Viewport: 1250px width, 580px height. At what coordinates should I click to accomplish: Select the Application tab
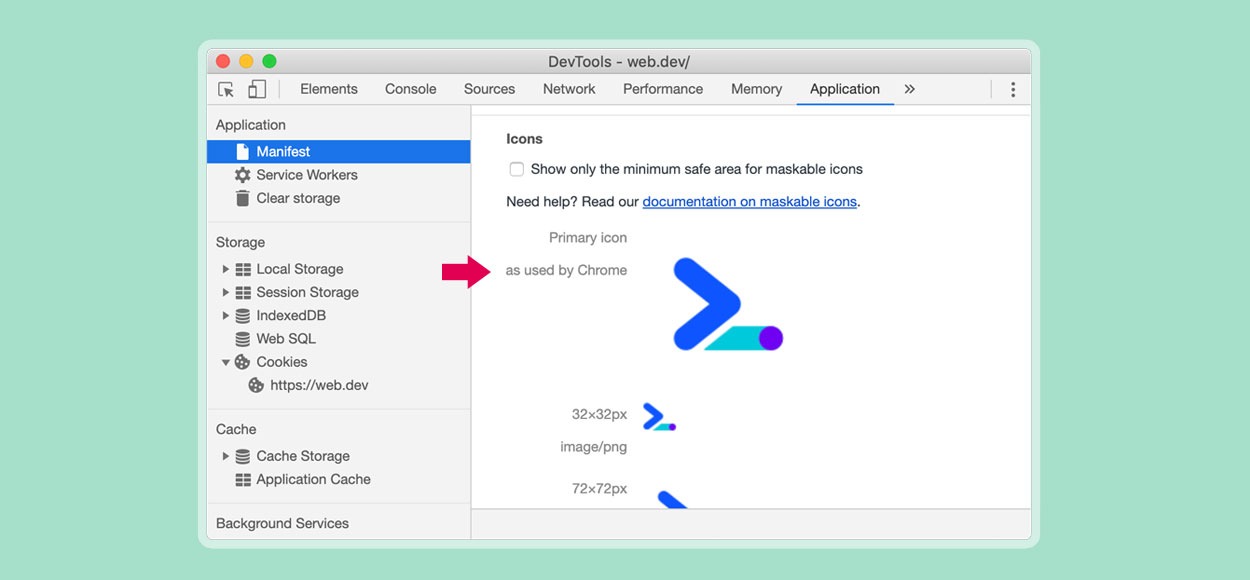click(845, 89)
